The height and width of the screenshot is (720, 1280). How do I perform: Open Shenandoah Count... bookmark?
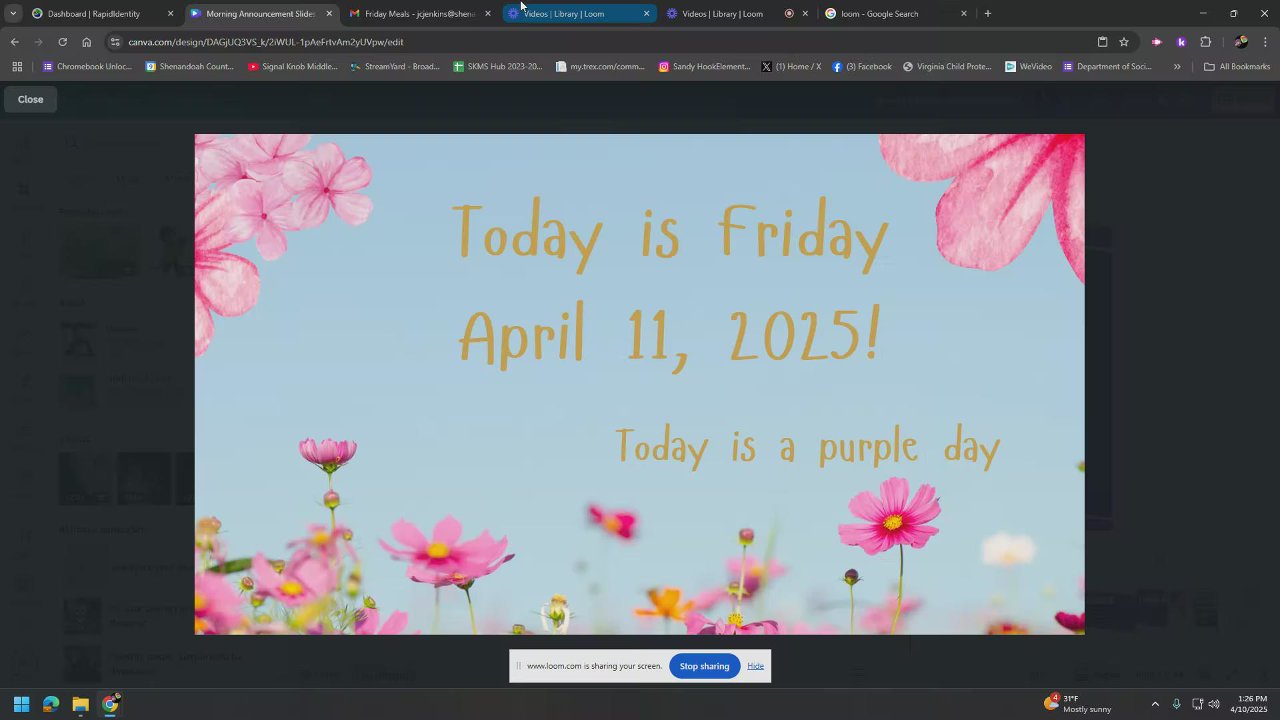pos(190,67)
